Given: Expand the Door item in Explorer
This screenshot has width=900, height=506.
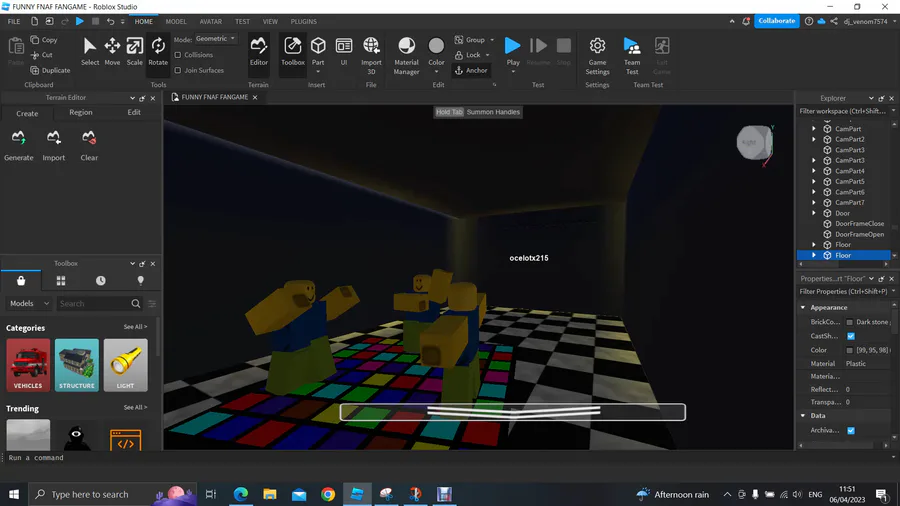Looking at the screenshot, I should [813, 213].
